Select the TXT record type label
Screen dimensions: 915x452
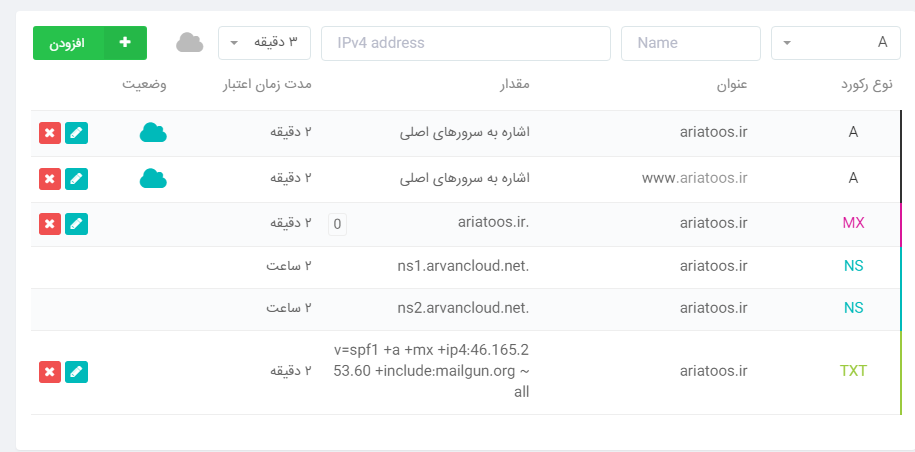click(x=853, y=371)
